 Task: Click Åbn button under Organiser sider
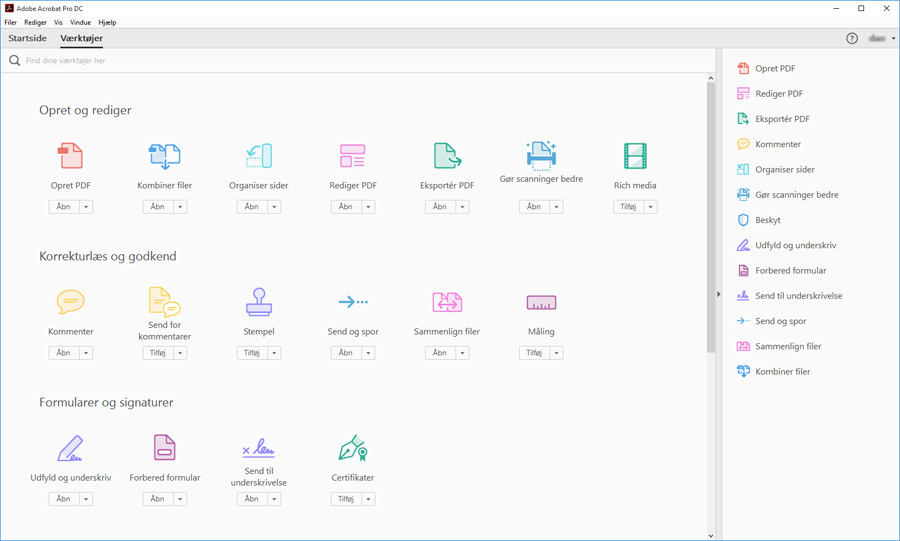252,207
